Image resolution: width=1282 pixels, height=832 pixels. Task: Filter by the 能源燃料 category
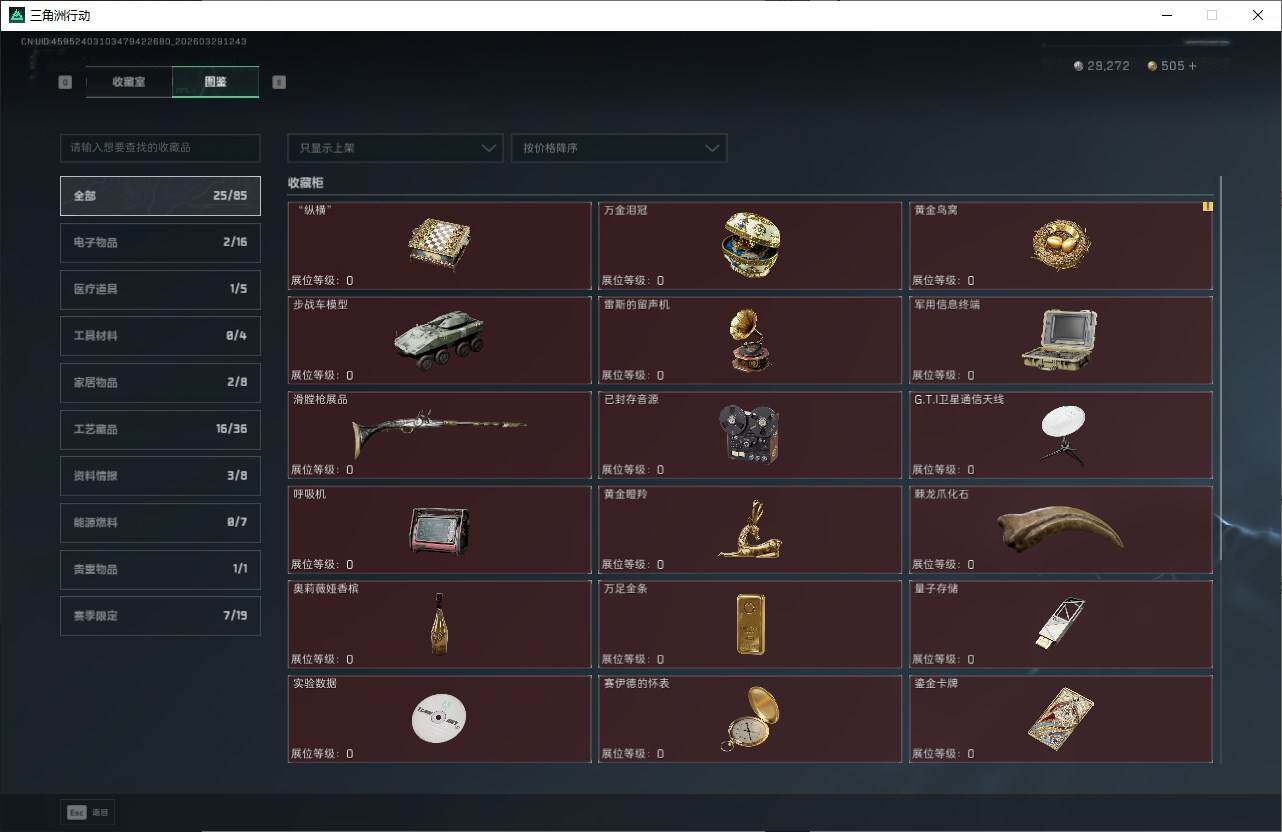(x=160, y=522)
